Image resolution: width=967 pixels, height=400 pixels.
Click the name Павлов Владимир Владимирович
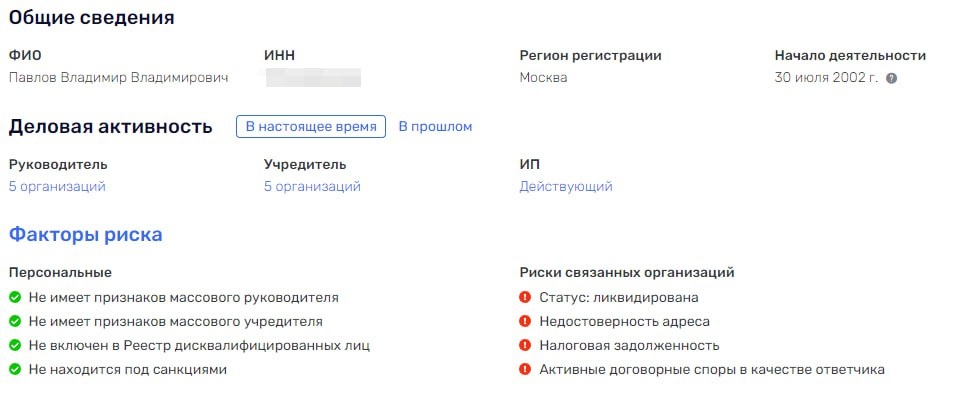point(119,77)
